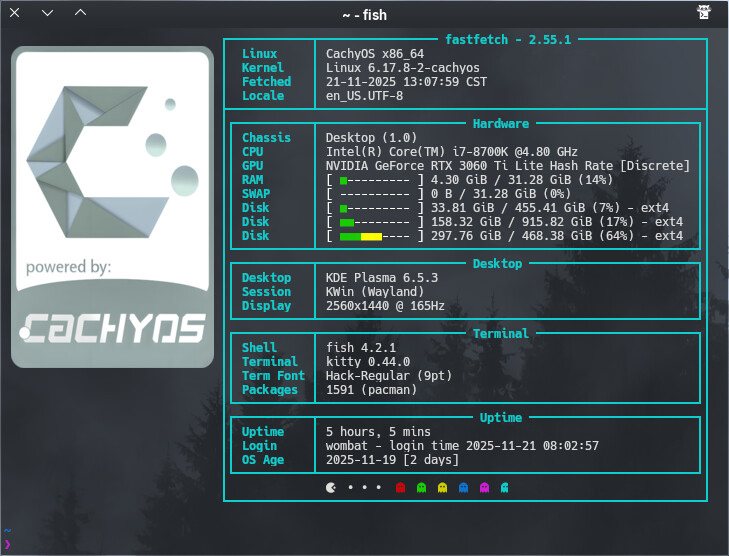This screenshot has height=556, width=729.
Task: Click the kitty cat icon in title bar
Action: [x=705, y=13]
